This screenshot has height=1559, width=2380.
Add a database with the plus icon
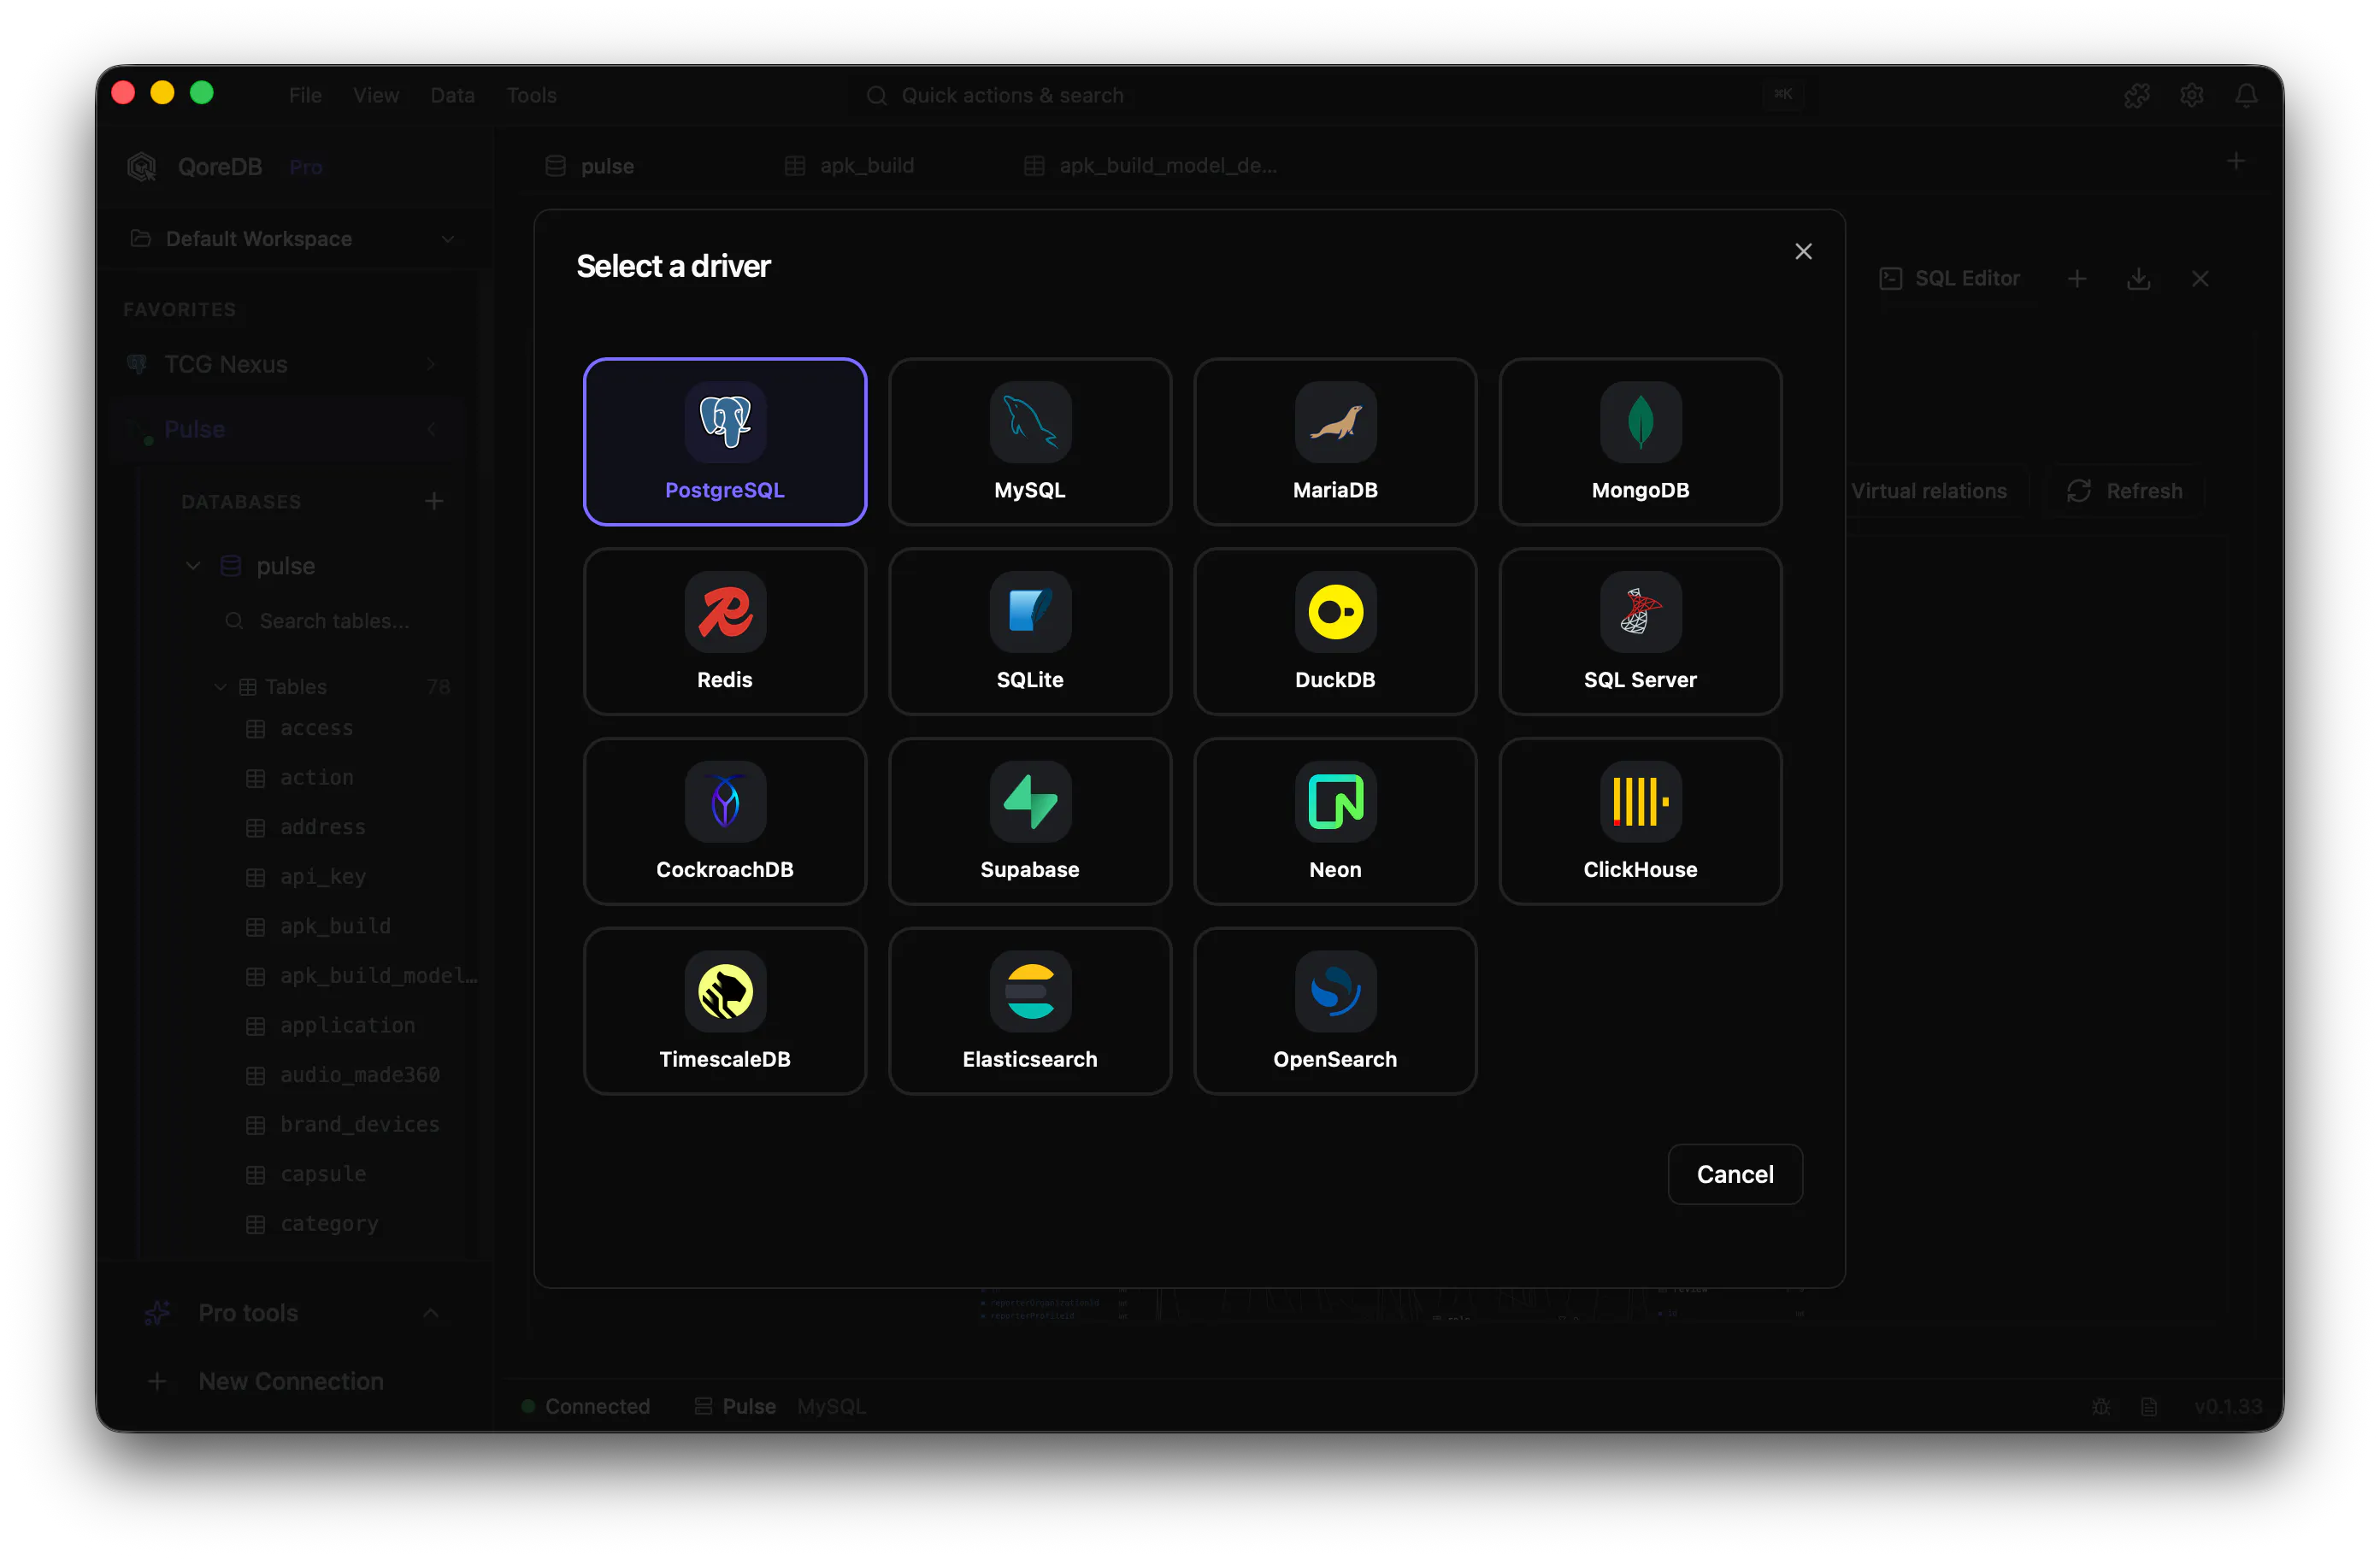(x=433, y=501)
